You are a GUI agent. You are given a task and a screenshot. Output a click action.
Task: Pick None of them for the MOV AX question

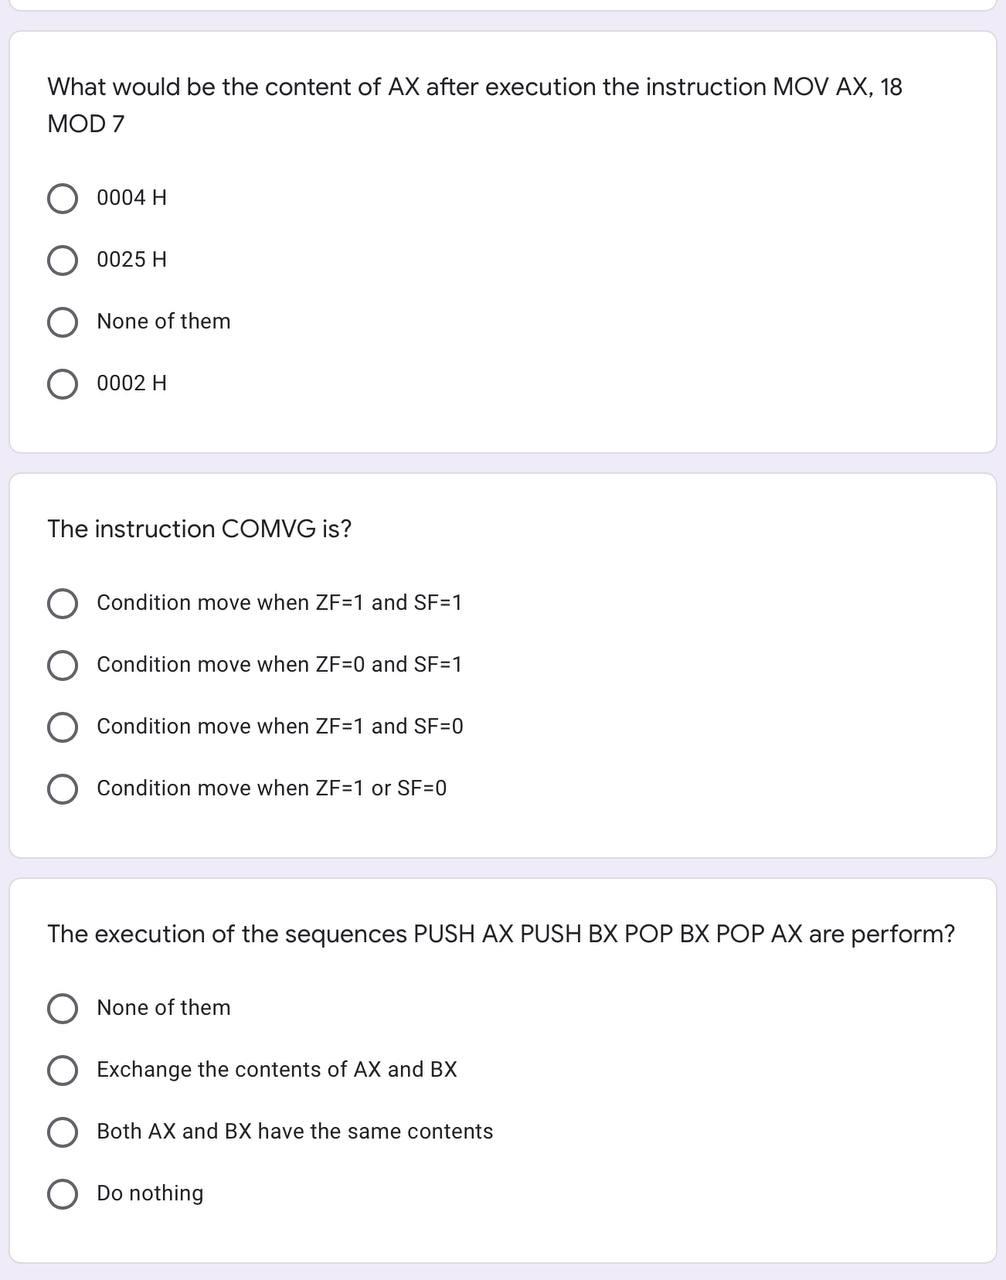[x=63, y=322]
